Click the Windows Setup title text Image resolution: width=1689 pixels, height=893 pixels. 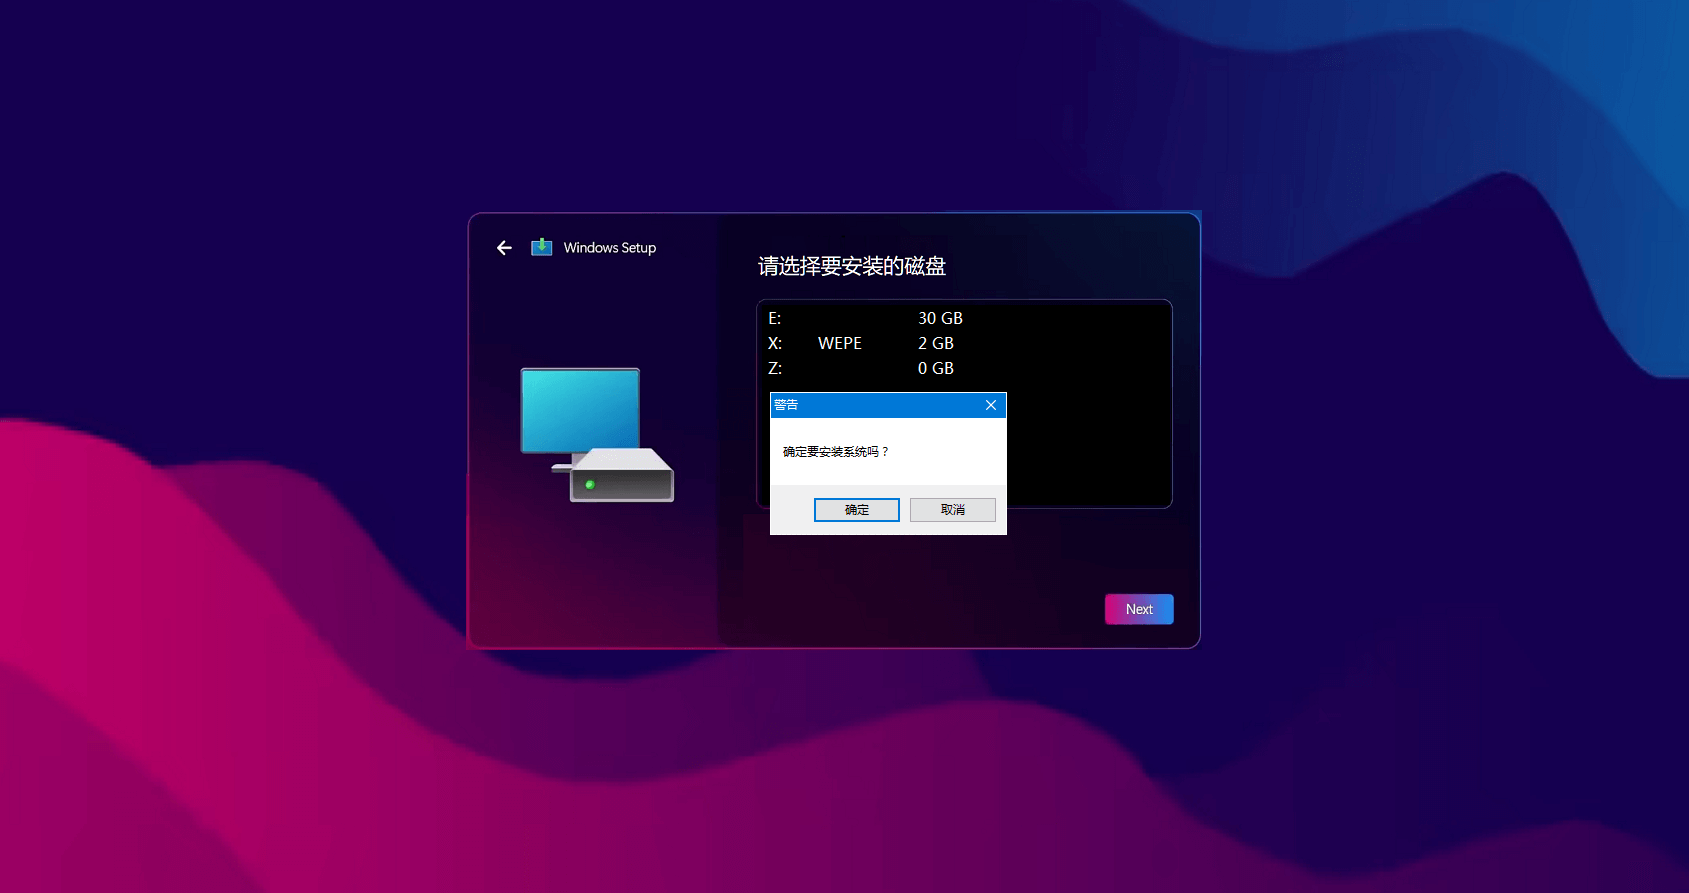(x=609, y=248)
